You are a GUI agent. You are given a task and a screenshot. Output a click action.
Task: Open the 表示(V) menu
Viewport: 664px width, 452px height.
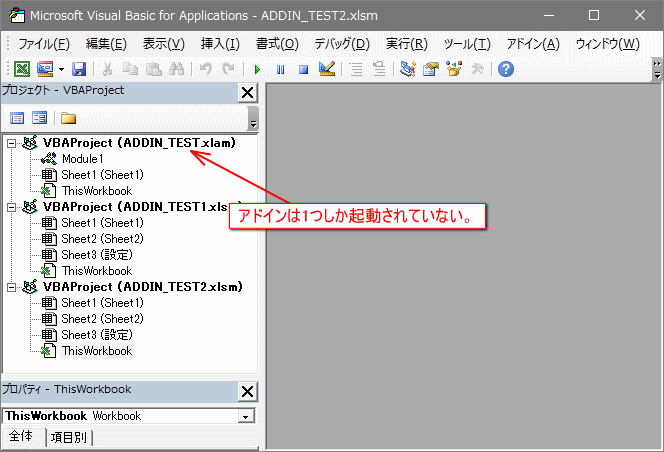tap(163, 44)
